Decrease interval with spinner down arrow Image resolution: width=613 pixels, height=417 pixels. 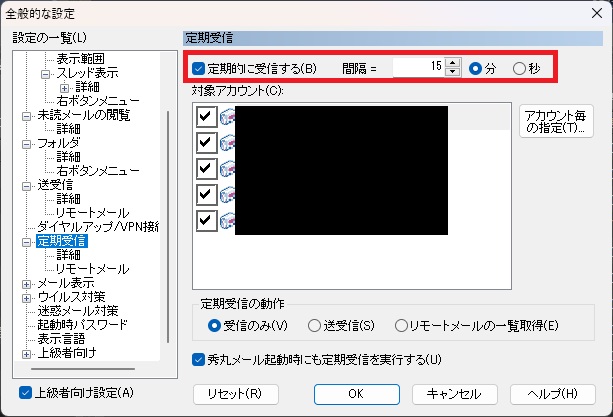pos(453,72)
